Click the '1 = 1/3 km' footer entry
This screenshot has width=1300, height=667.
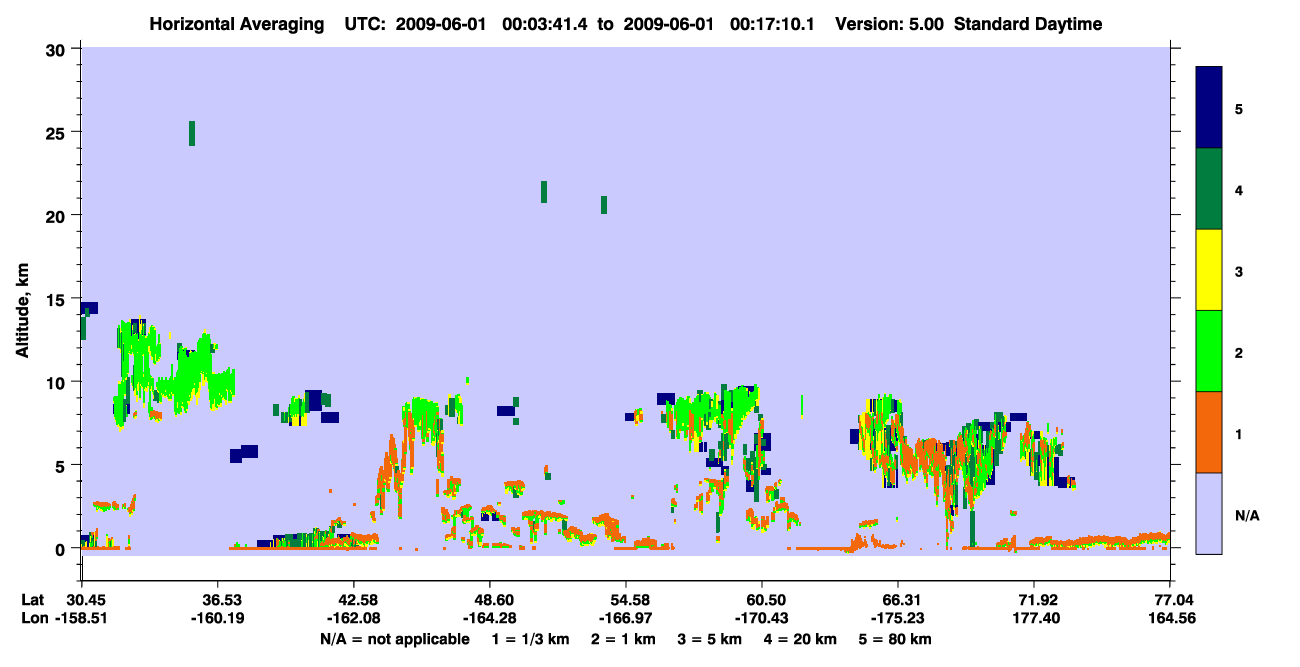[532, 639]
